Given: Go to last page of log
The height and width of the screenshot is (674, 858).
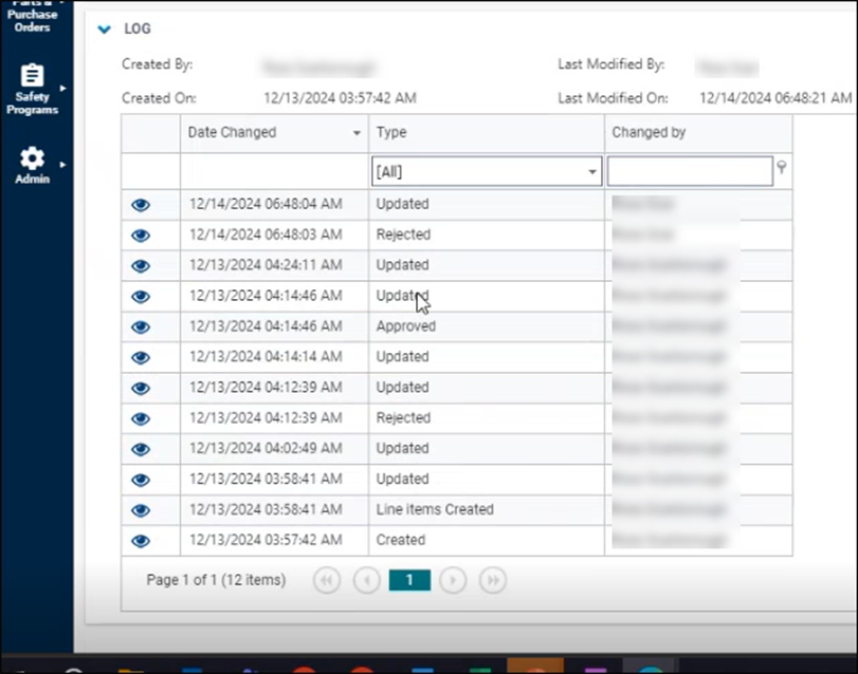Looking at the screenshot, I should click(x=492, y=580).
